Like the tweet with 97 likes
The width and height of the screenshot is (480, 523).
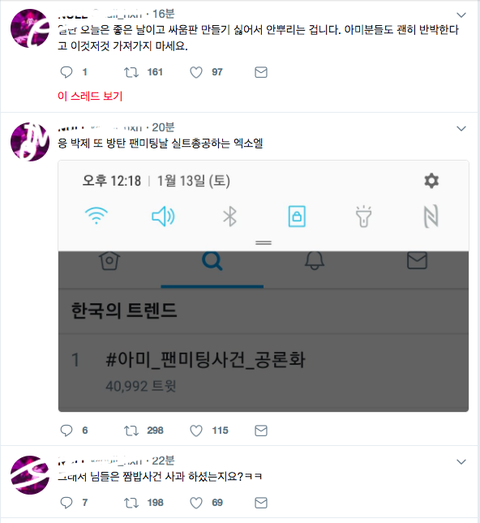click(x=196, y=72)
